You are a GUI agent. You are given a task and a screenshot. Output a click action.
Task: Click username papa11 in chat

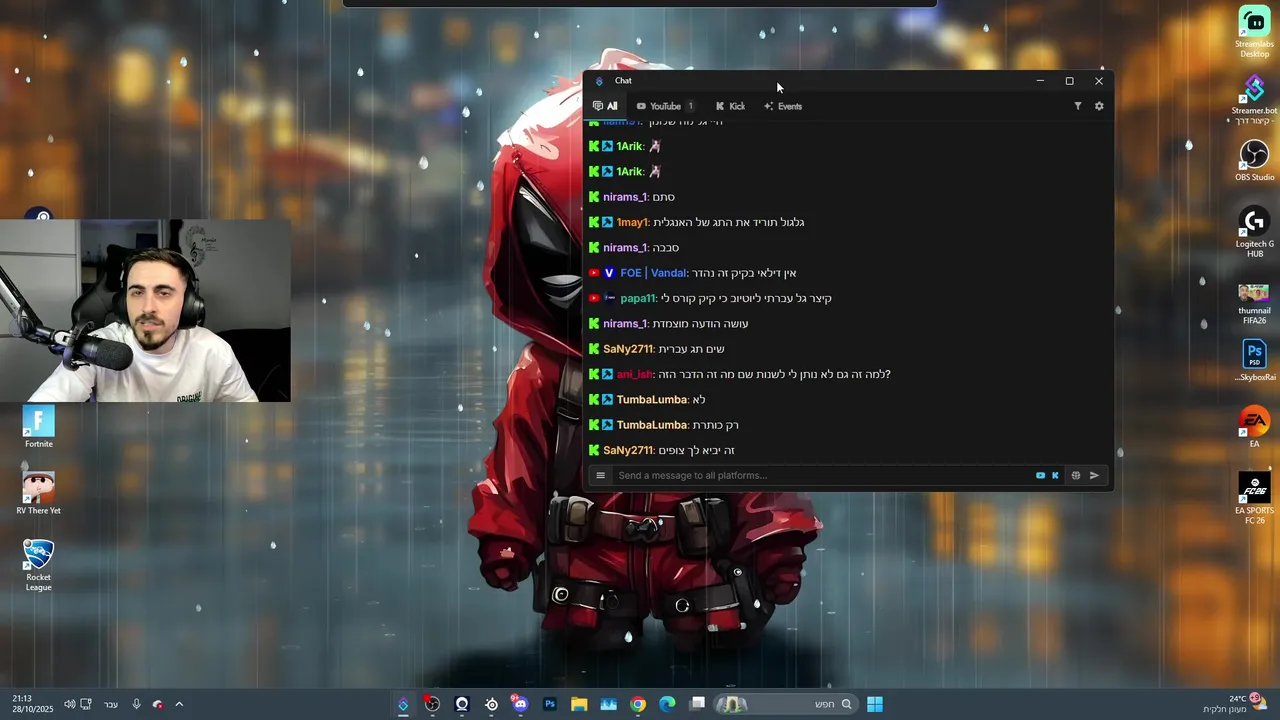click(x=637, y=298)
